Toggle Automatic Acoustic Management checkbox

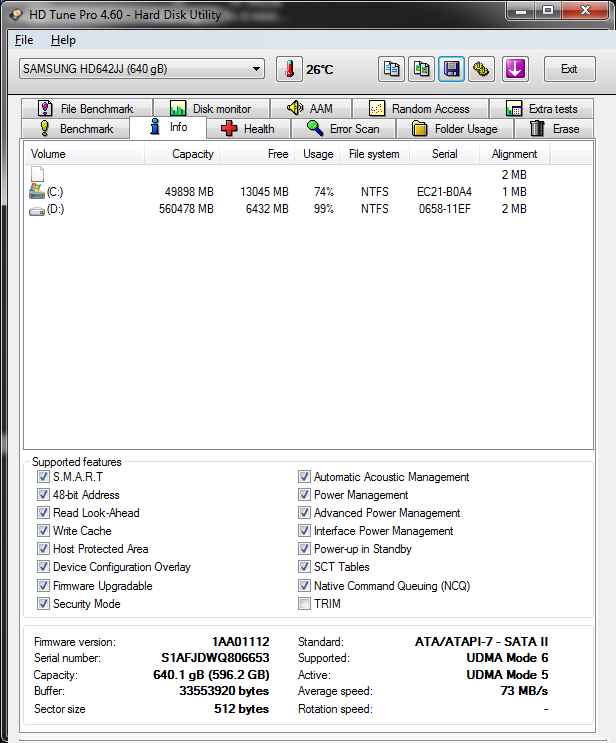click(x=304, y=477)
